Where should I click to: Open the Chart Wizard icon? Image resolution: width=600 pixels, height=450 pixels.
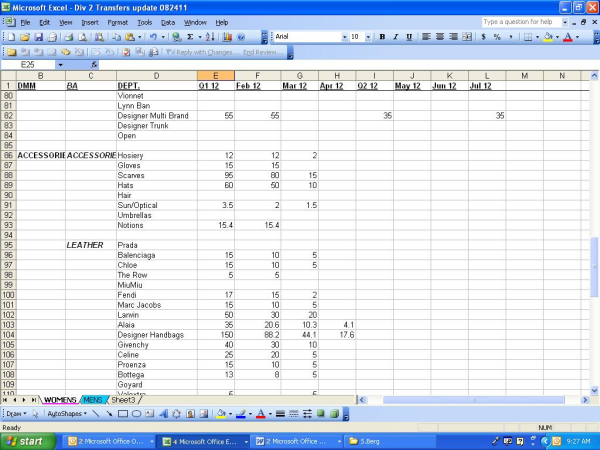click(226, 37)
